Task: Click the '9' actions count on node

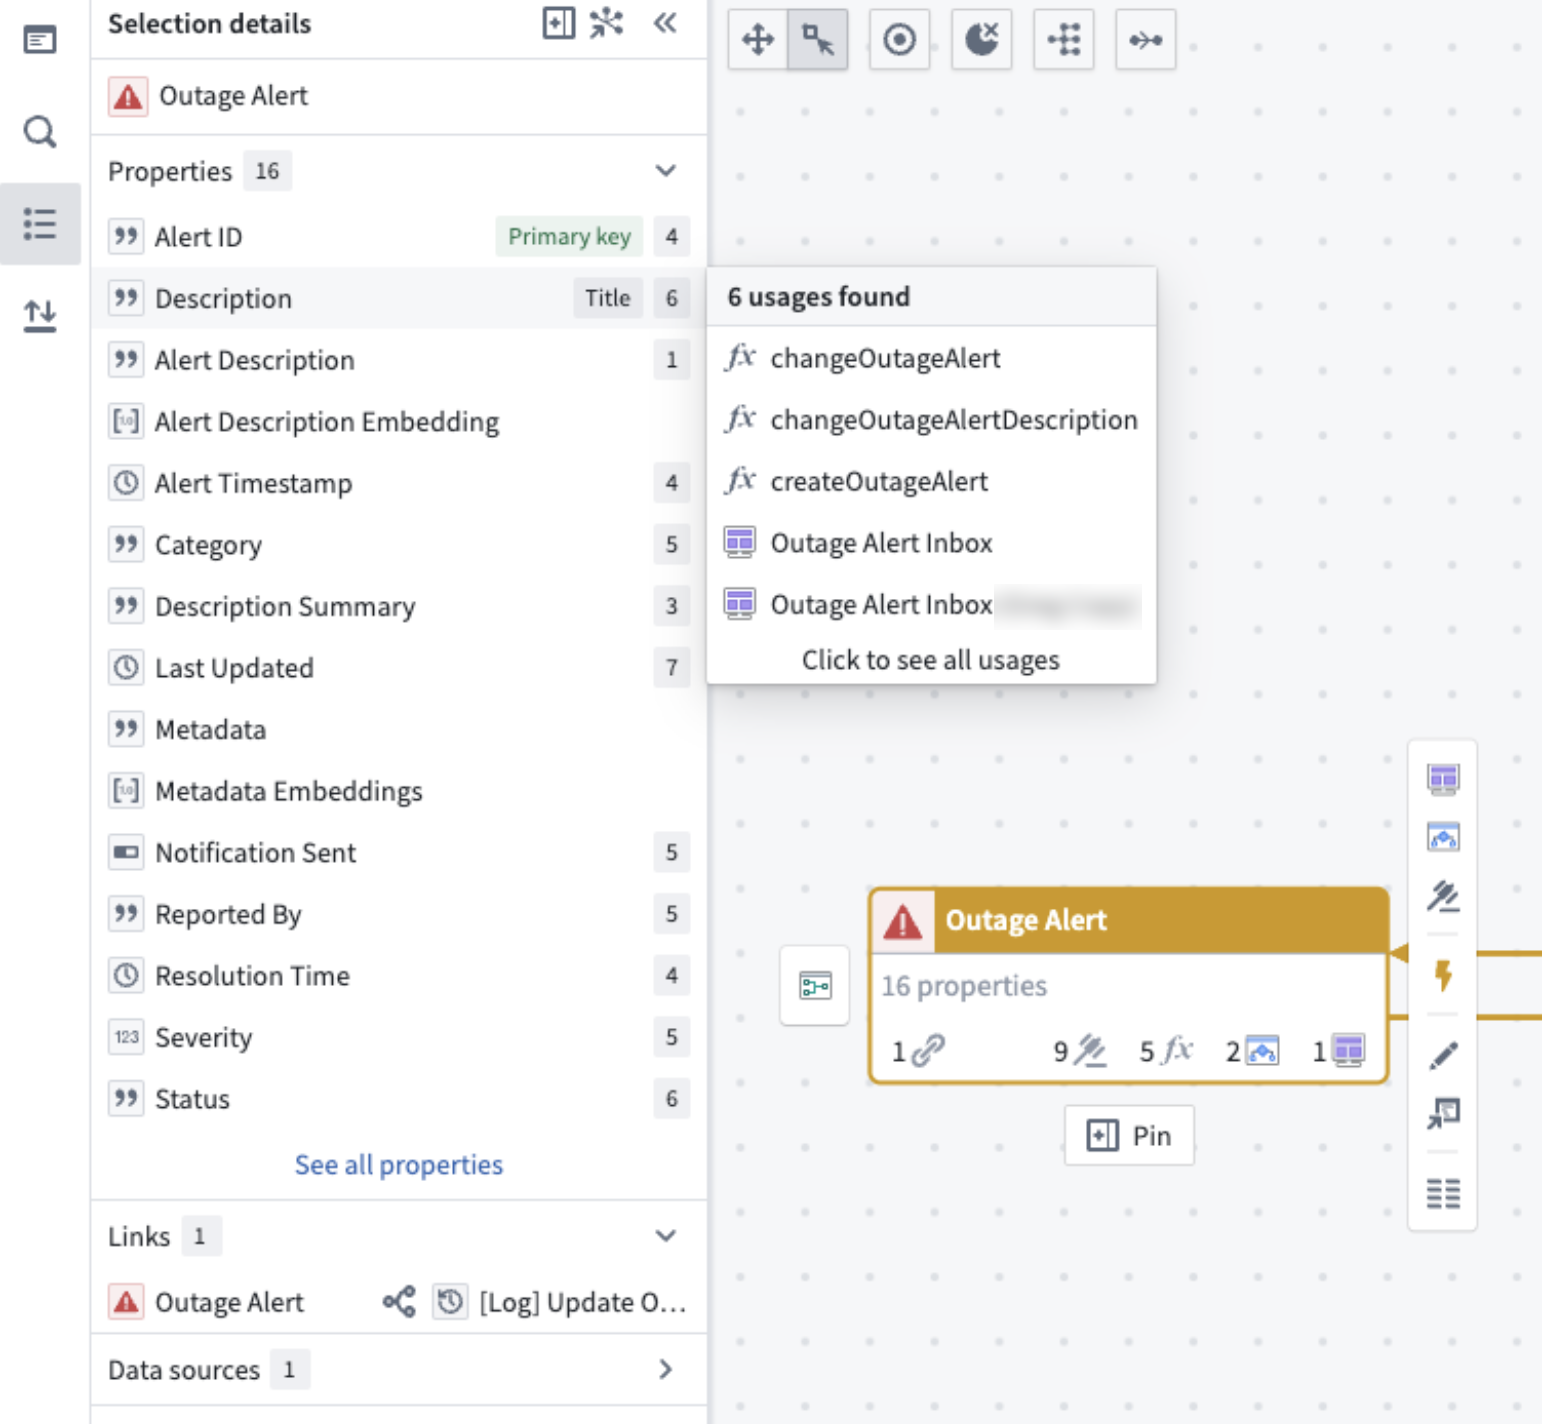Action: pyautogui.click(x=1080, y=1051)
